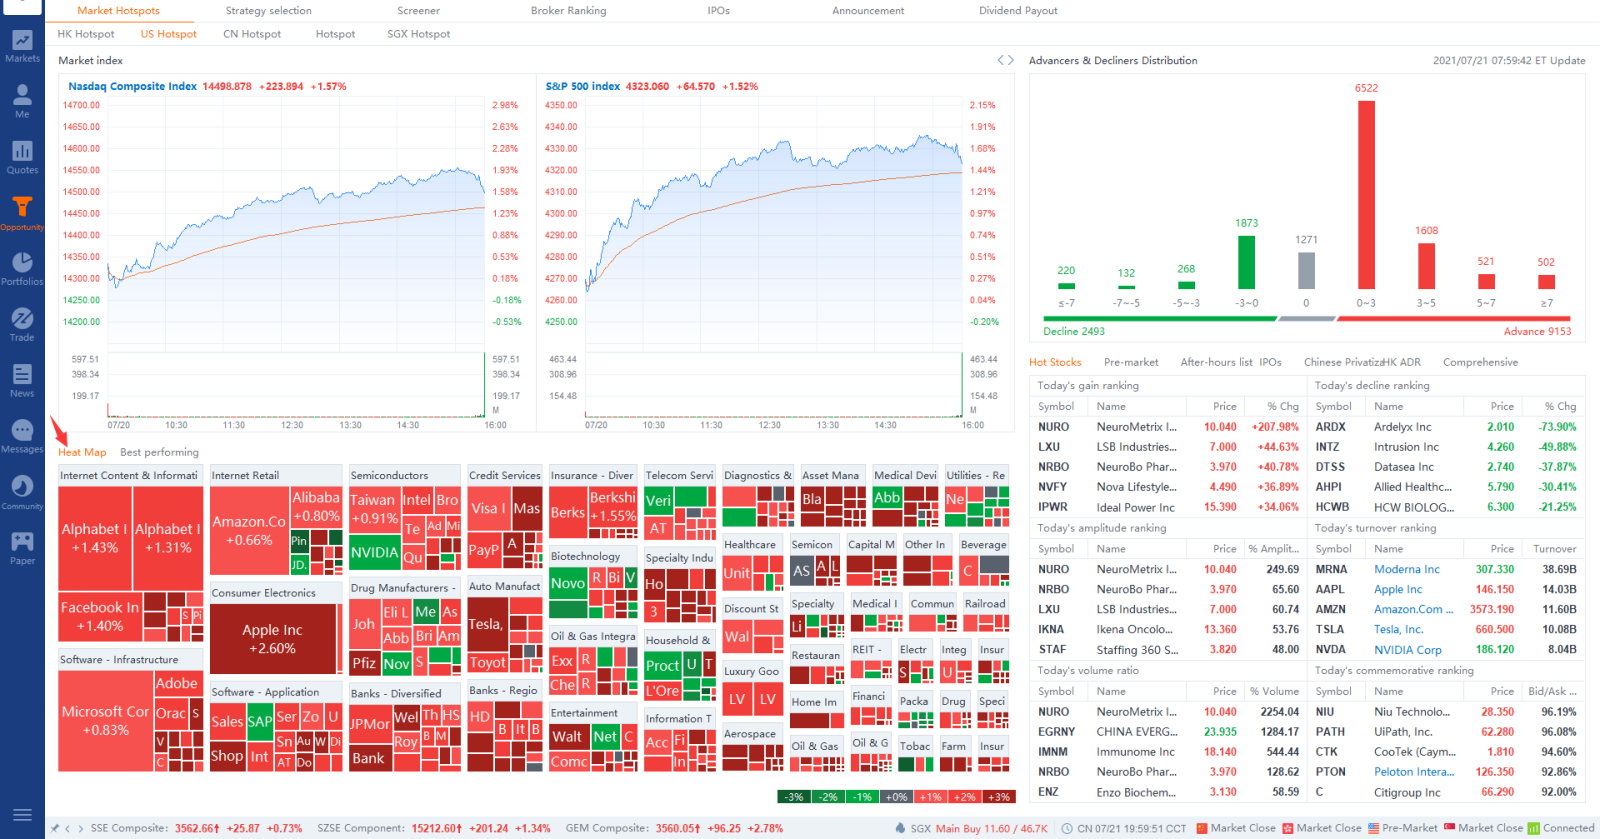Open Paper trading in sidebar
The width and height of the screenshot is (1600, 839).
(x=22, y=547)
